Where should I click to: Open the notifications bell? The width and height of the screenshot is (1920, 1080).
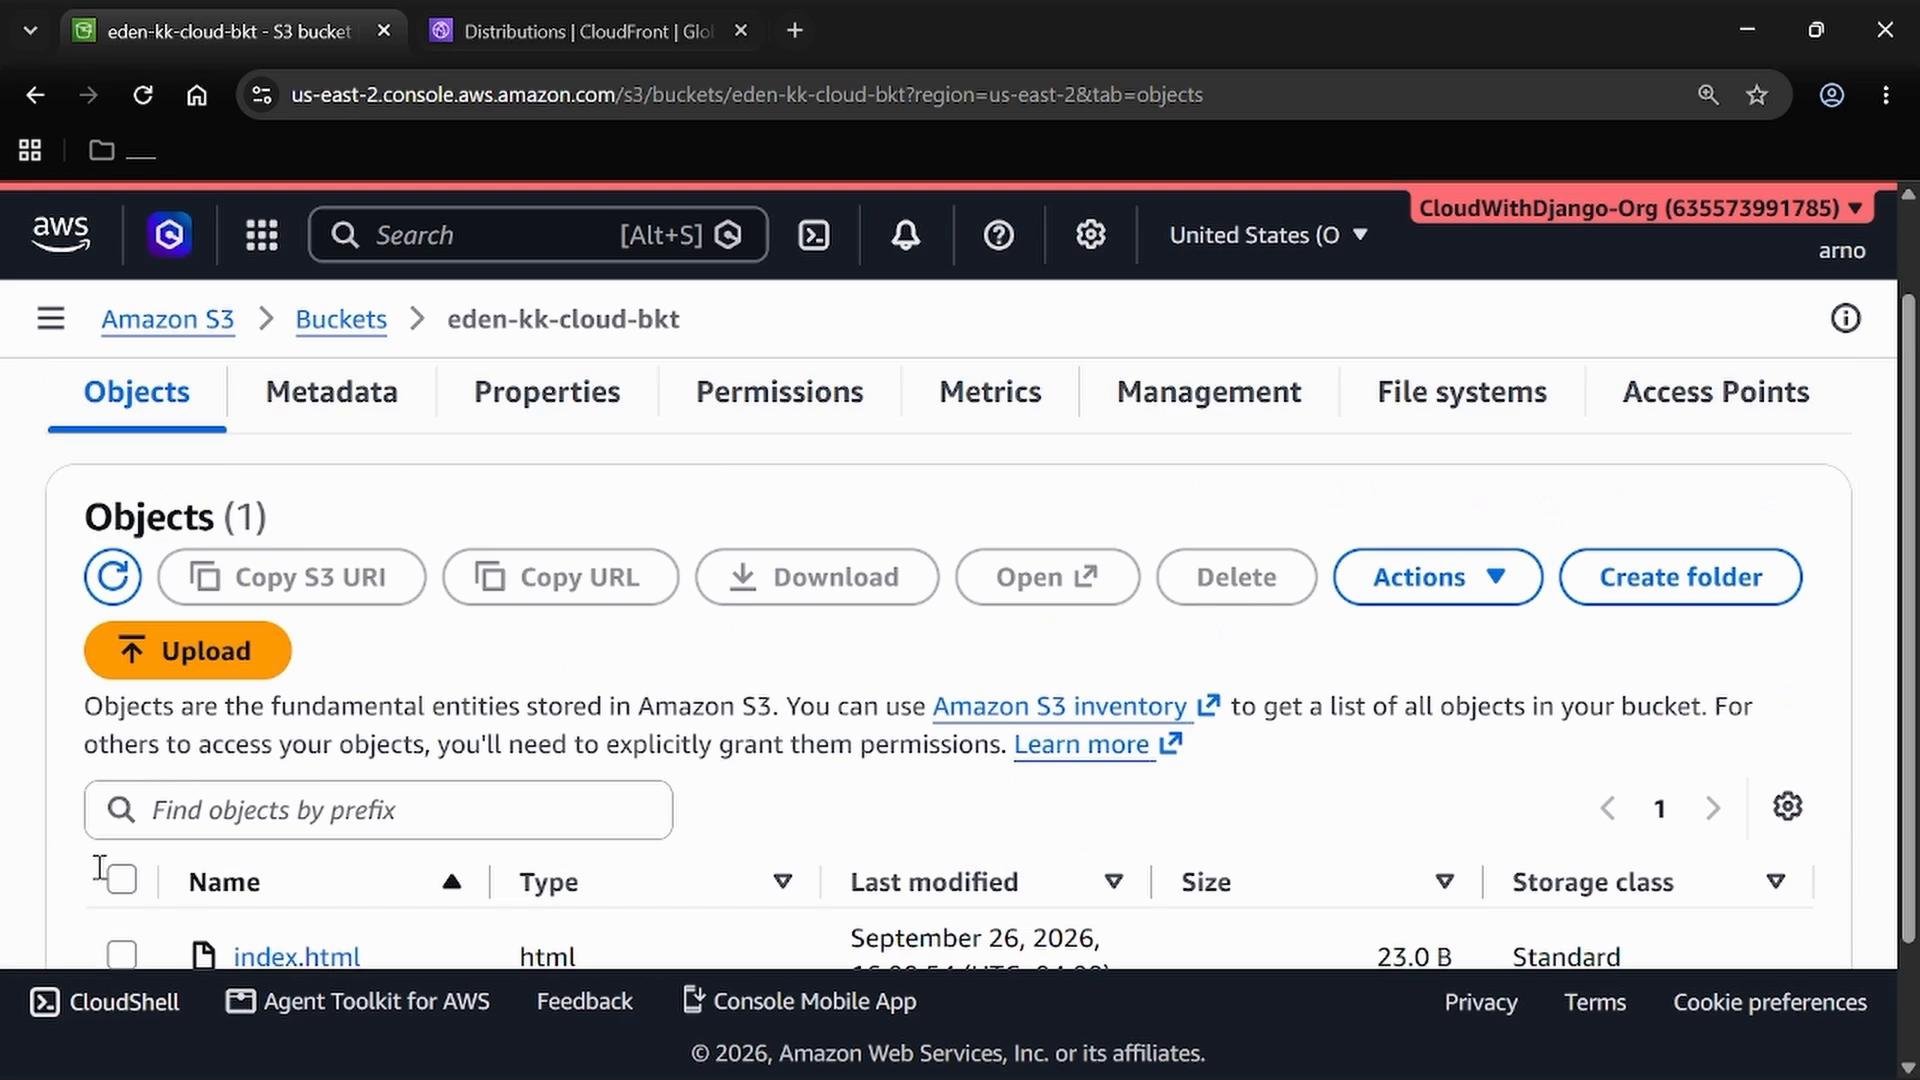point(906,235)
